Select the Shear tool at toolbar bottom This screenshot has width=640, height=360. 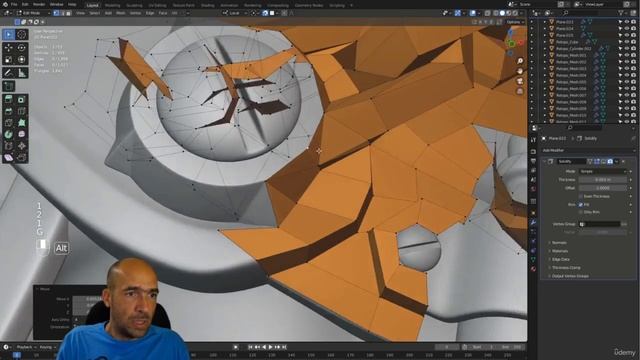9,158
